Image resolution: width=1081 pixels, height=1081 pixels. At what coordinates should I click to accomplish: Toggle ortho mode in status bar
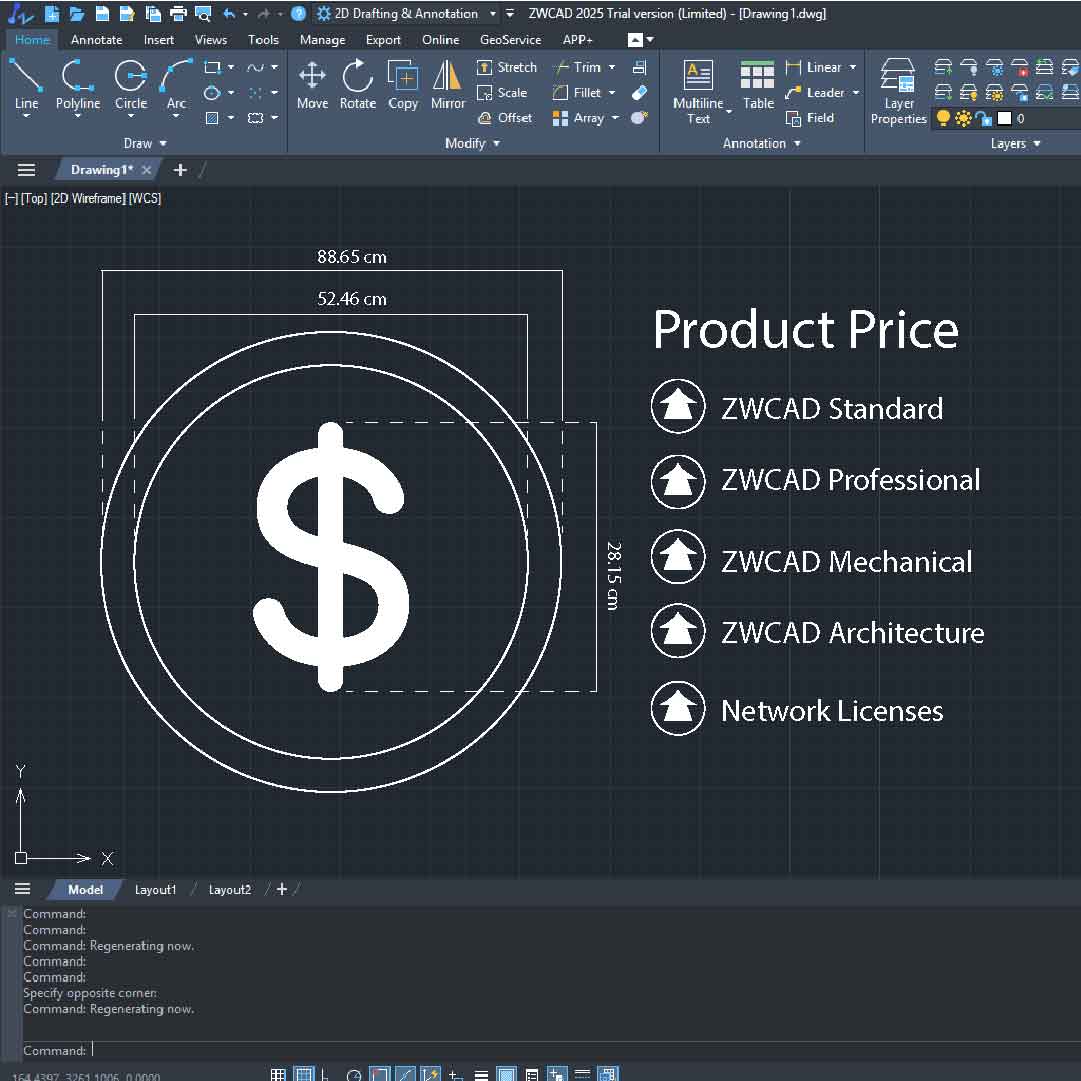[x=325, y=1073]
